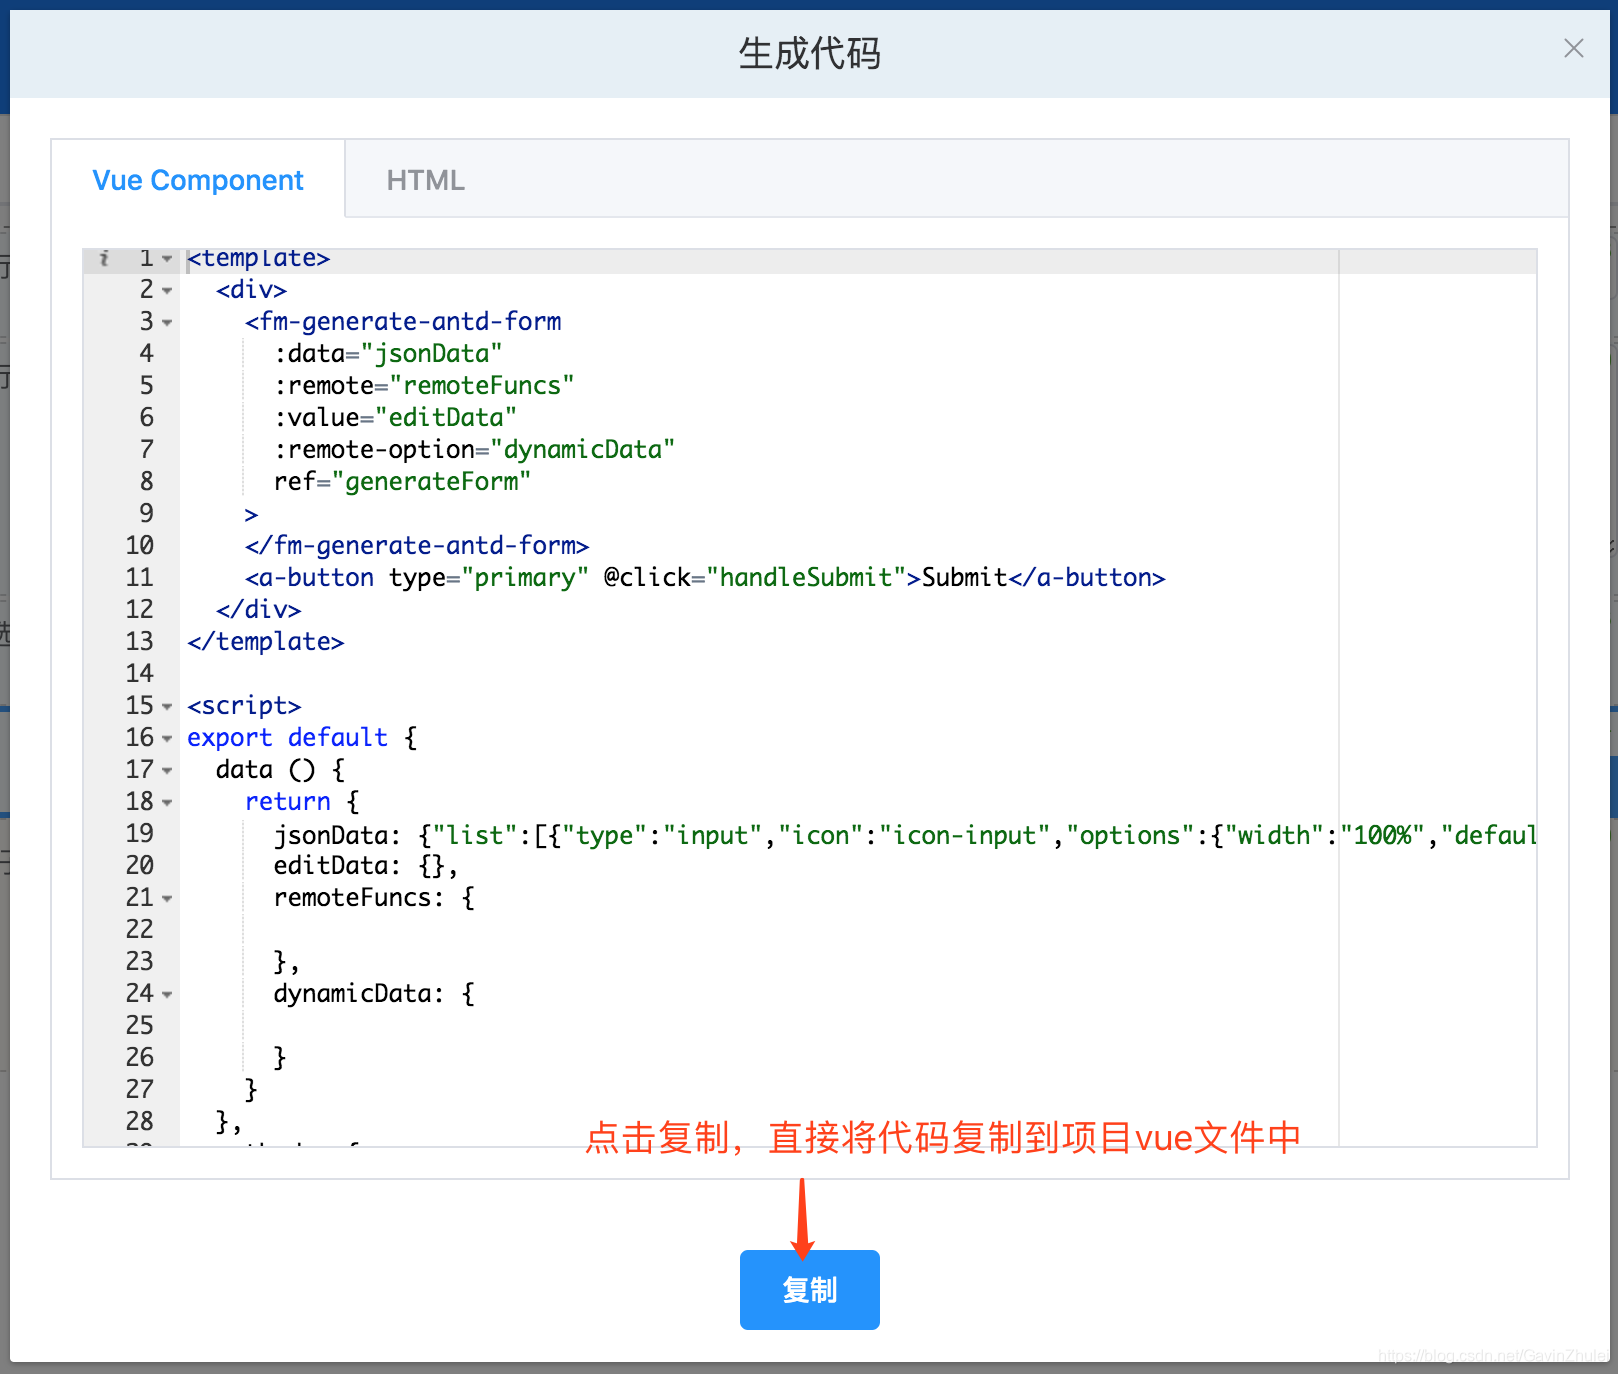Fold the script block on line 15
Viewport: 1618px width, 1374px height.
pyautogui.click(x=167, y=707)
